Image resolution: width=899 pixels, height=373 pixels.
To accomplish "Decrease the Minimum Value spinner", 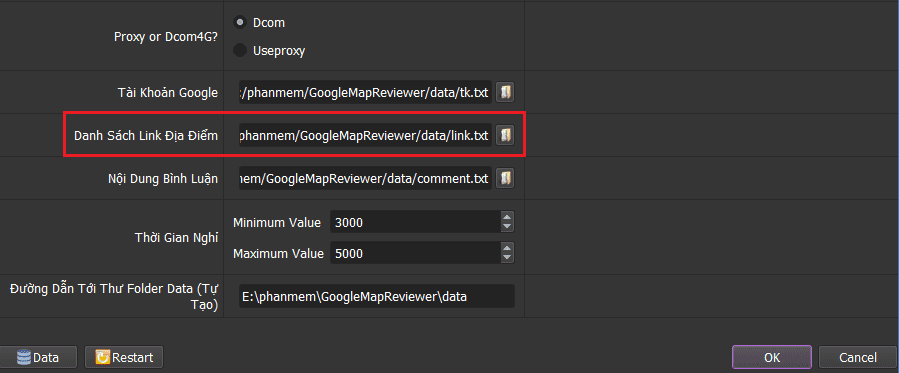I will click(507, 227).
